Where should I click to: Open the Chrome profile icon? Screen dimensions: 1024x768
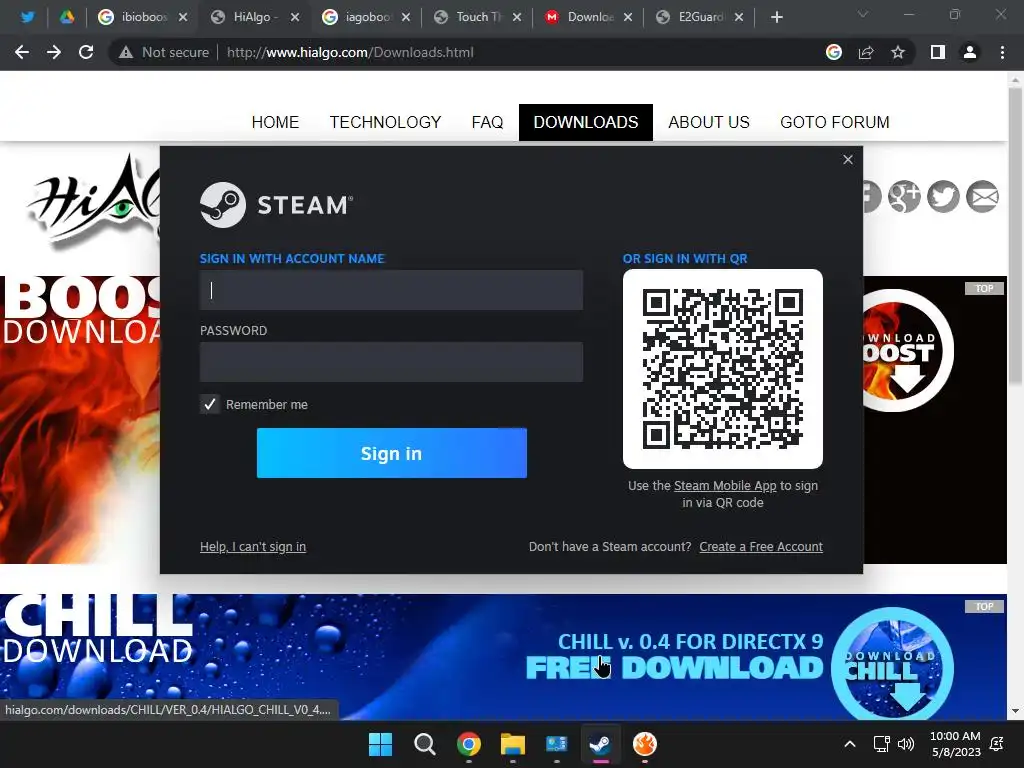(x=970, y=52)
